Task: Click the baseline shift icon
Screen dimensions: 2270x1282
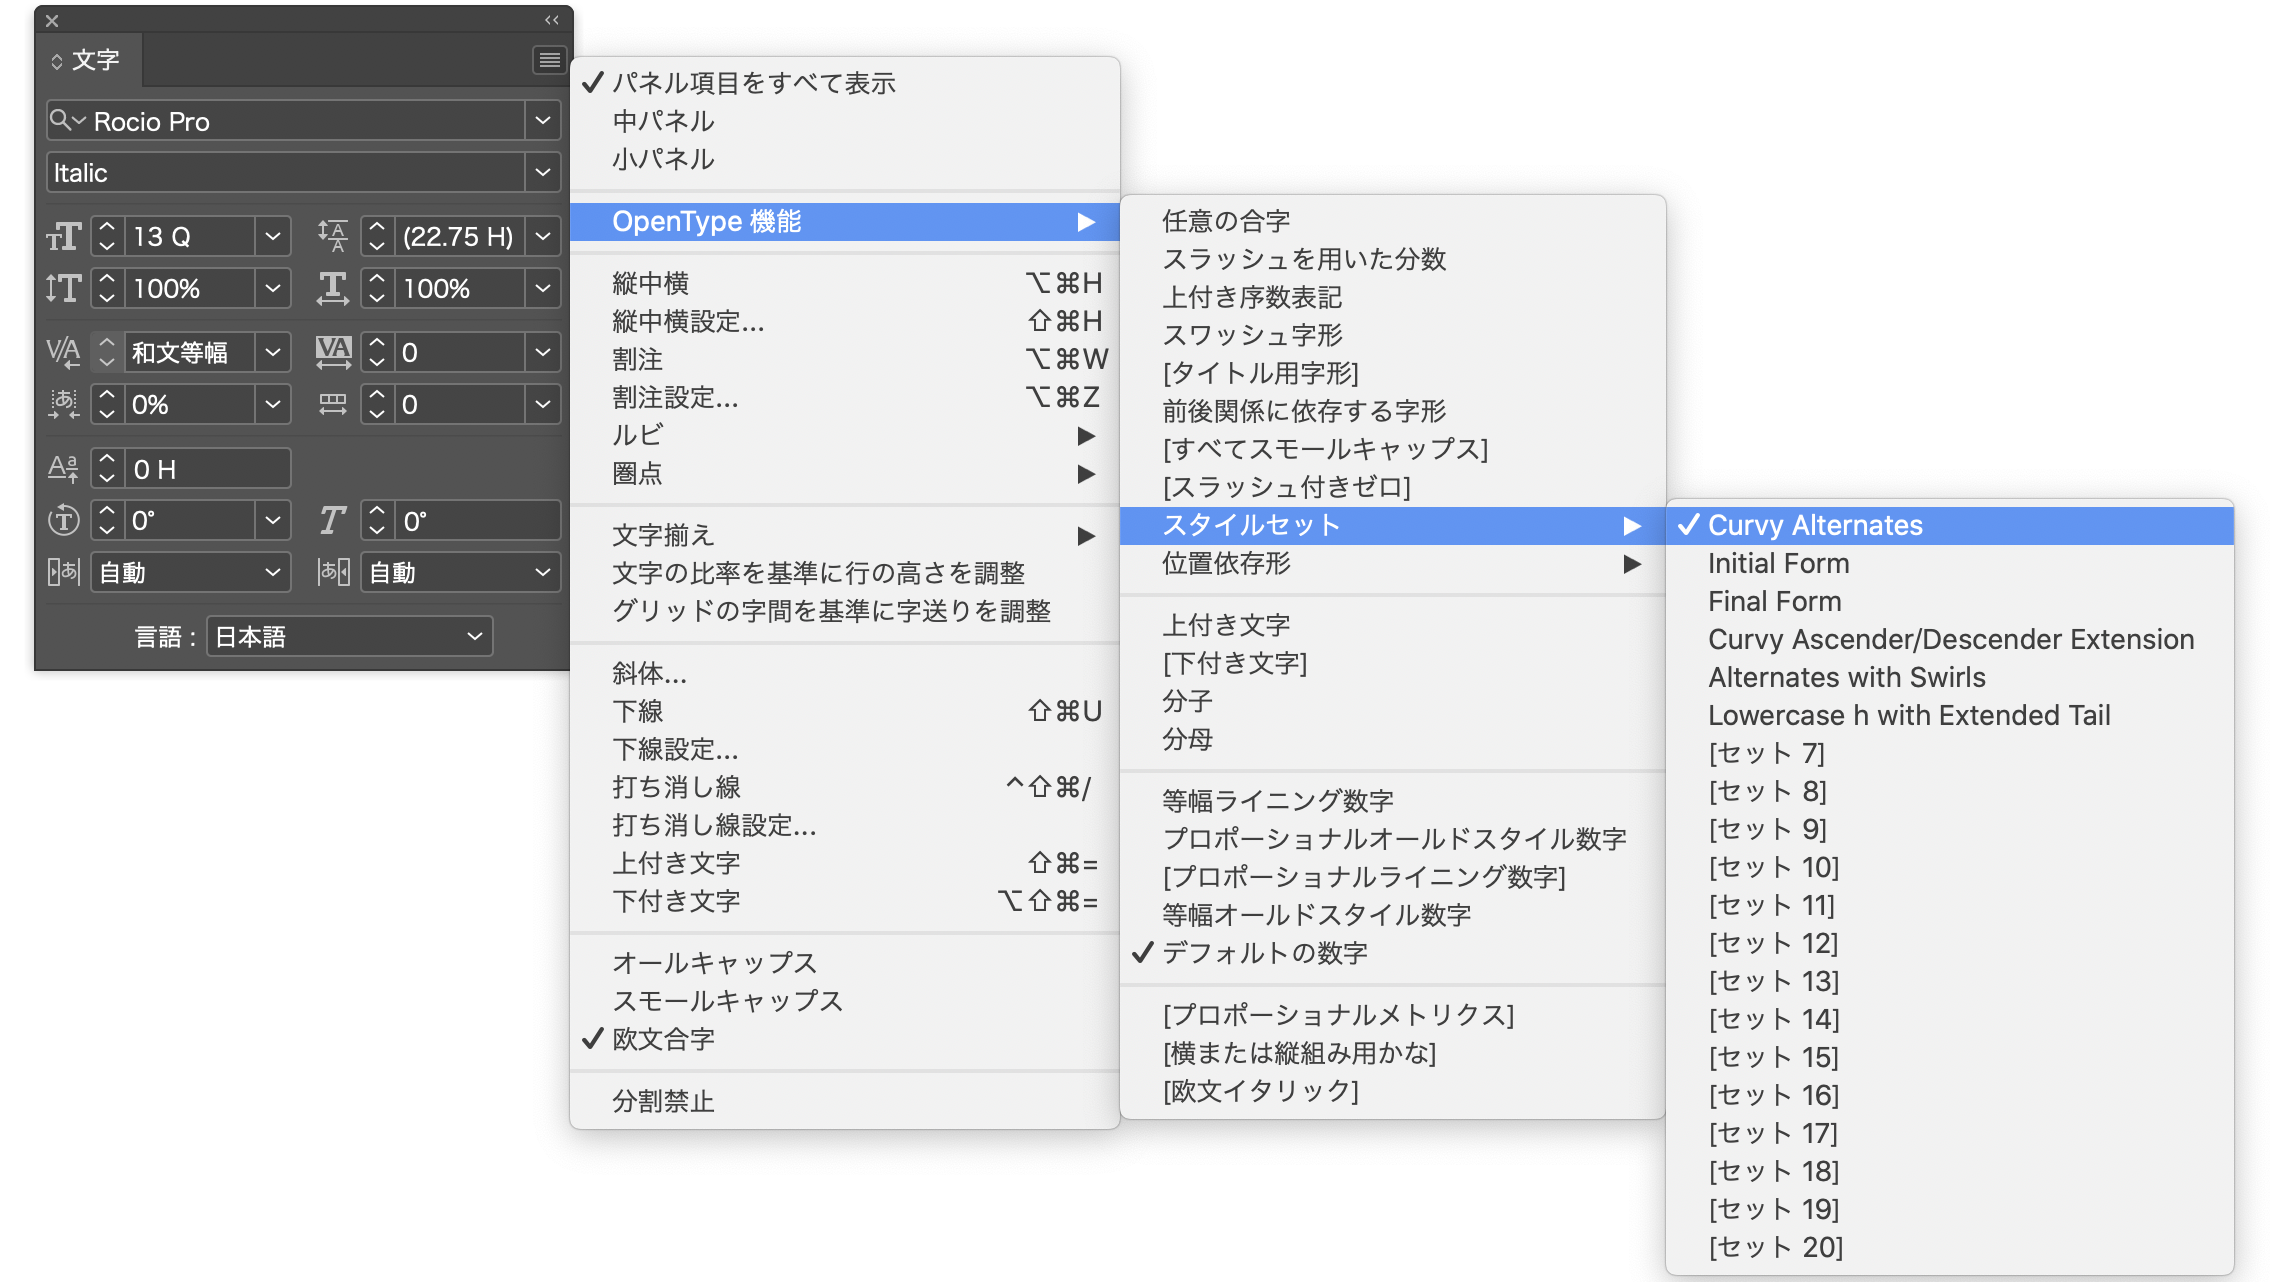Action: tap(62, 467)
